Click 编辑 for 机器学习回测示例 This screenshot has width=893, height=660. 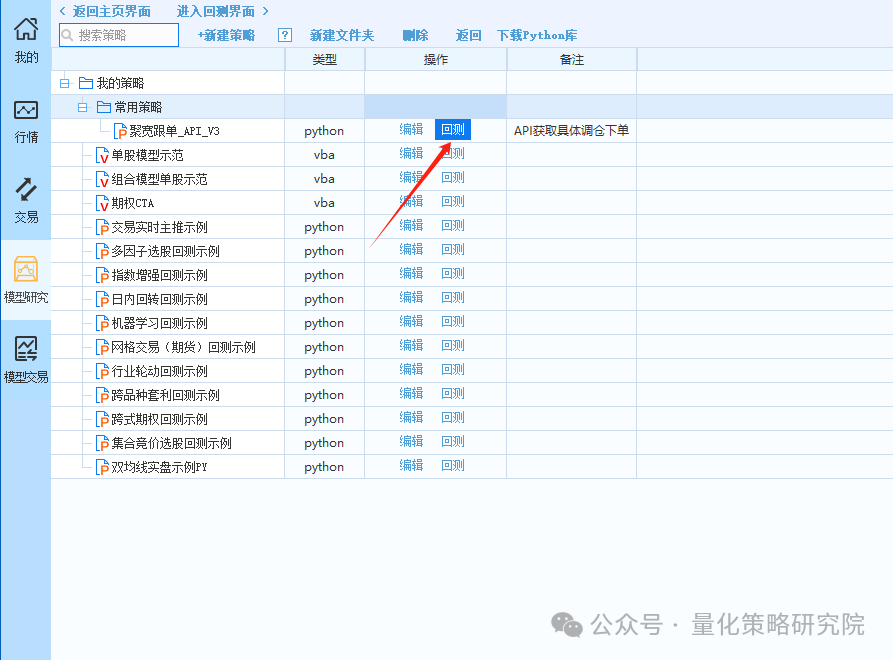(x=411, y=321)
